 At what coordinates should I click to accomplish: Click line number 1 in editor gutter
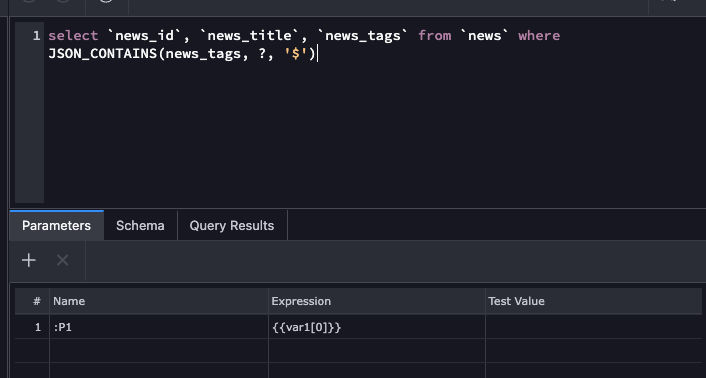pyautogui.click(x=36, y=36)
